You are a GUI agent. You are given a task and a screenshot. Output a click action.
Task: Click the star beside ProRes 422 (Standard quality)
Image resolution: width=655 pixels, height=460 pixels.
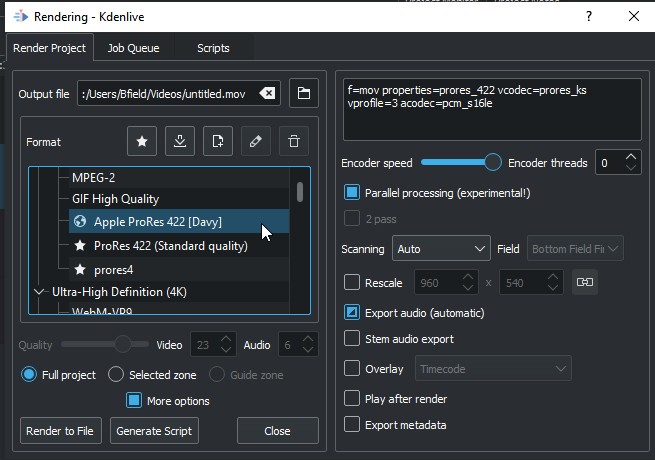pyautogui.click(x=80, y=245)
